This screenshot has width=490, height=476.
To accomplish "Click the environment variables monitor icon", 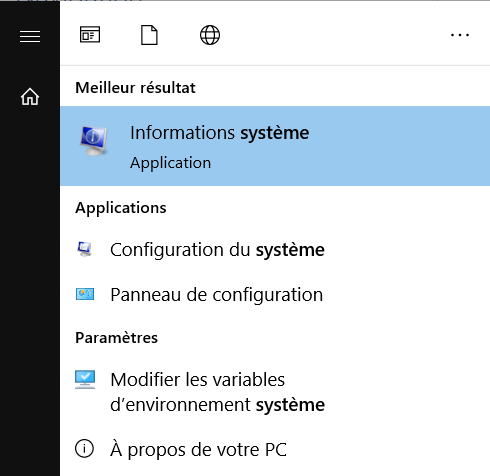I will point(85,380).
